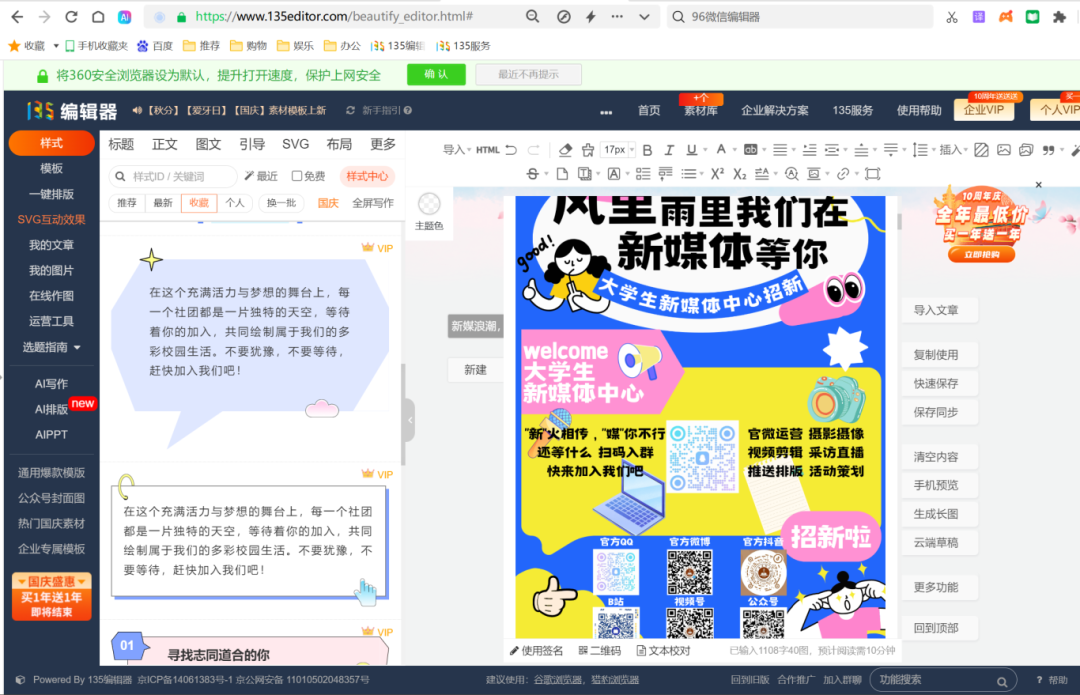Click the search-replace magnifier A icon
Viewport: 1080px width, 695px height.
pos(791,174)
